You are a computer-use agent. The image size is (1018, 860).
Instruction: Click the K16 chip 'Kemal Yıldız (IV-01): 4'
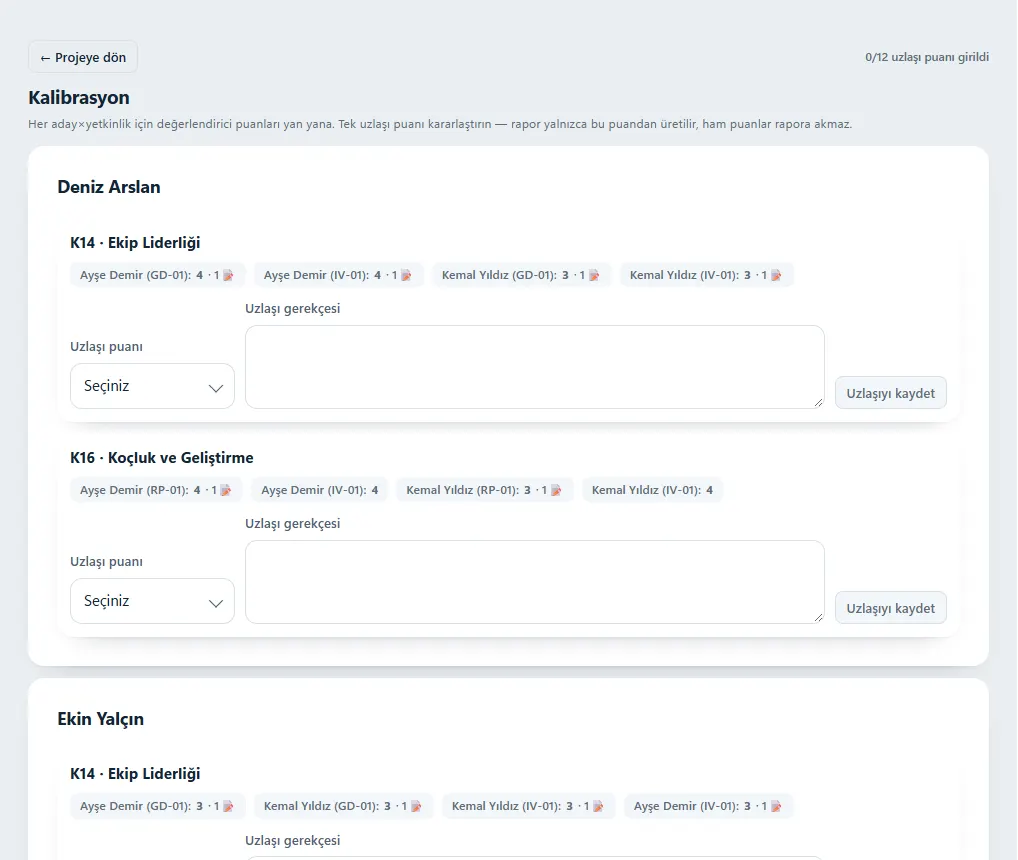point(652,490)
